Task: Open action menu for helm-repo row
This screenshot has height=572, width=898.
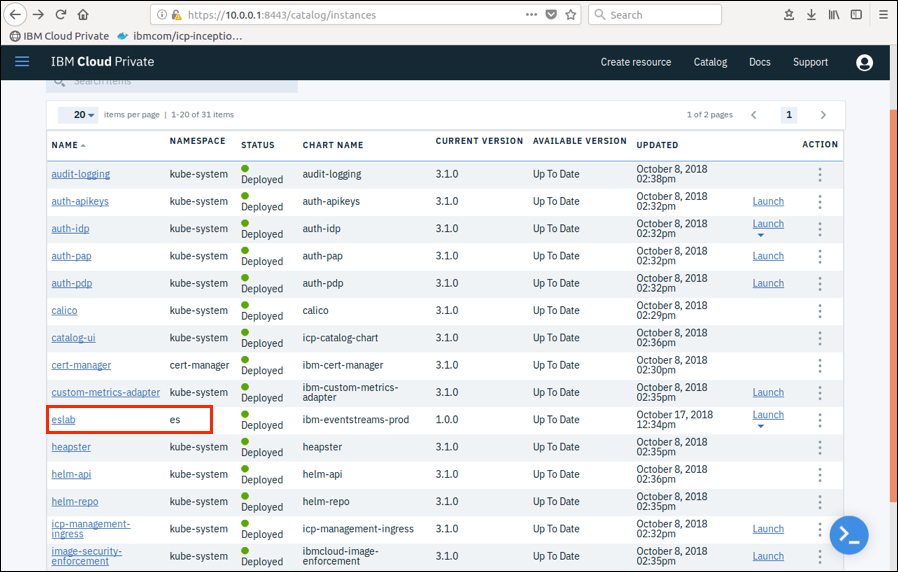Action: [820, 502]
